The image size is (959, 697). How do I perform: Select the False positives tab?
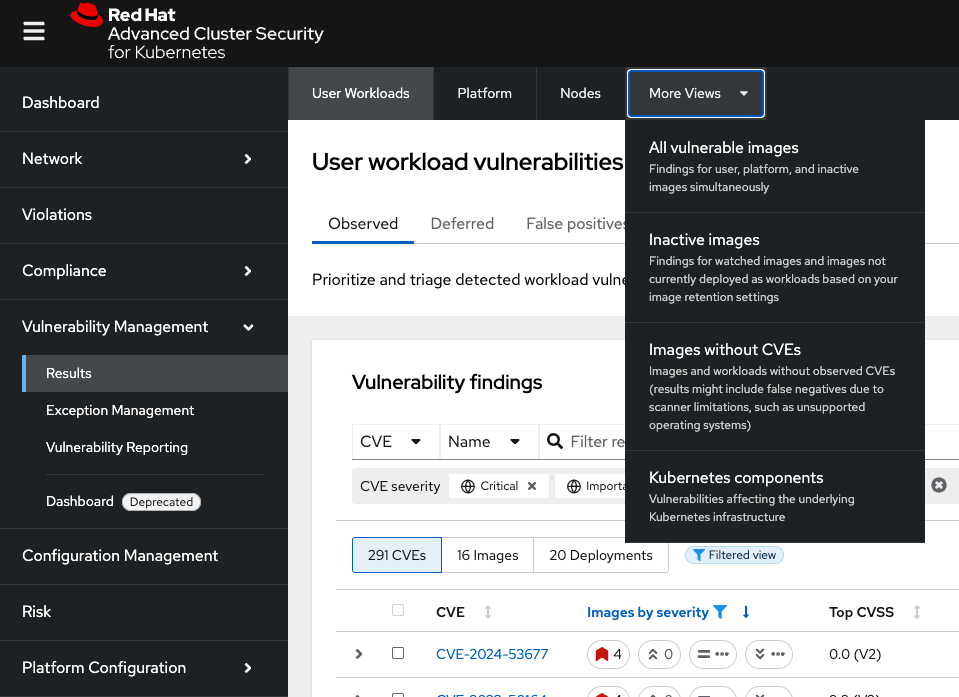[576, 224]
